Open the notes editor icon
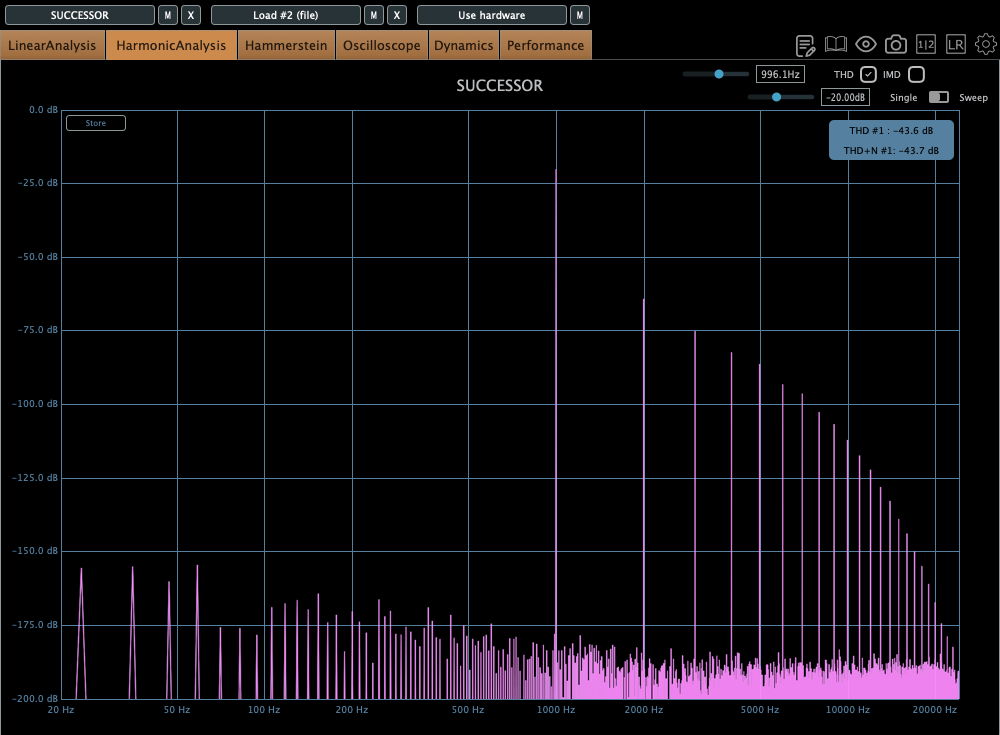Screen dimensions: 1000x735 pyautogui.click(x=805, y=45)
